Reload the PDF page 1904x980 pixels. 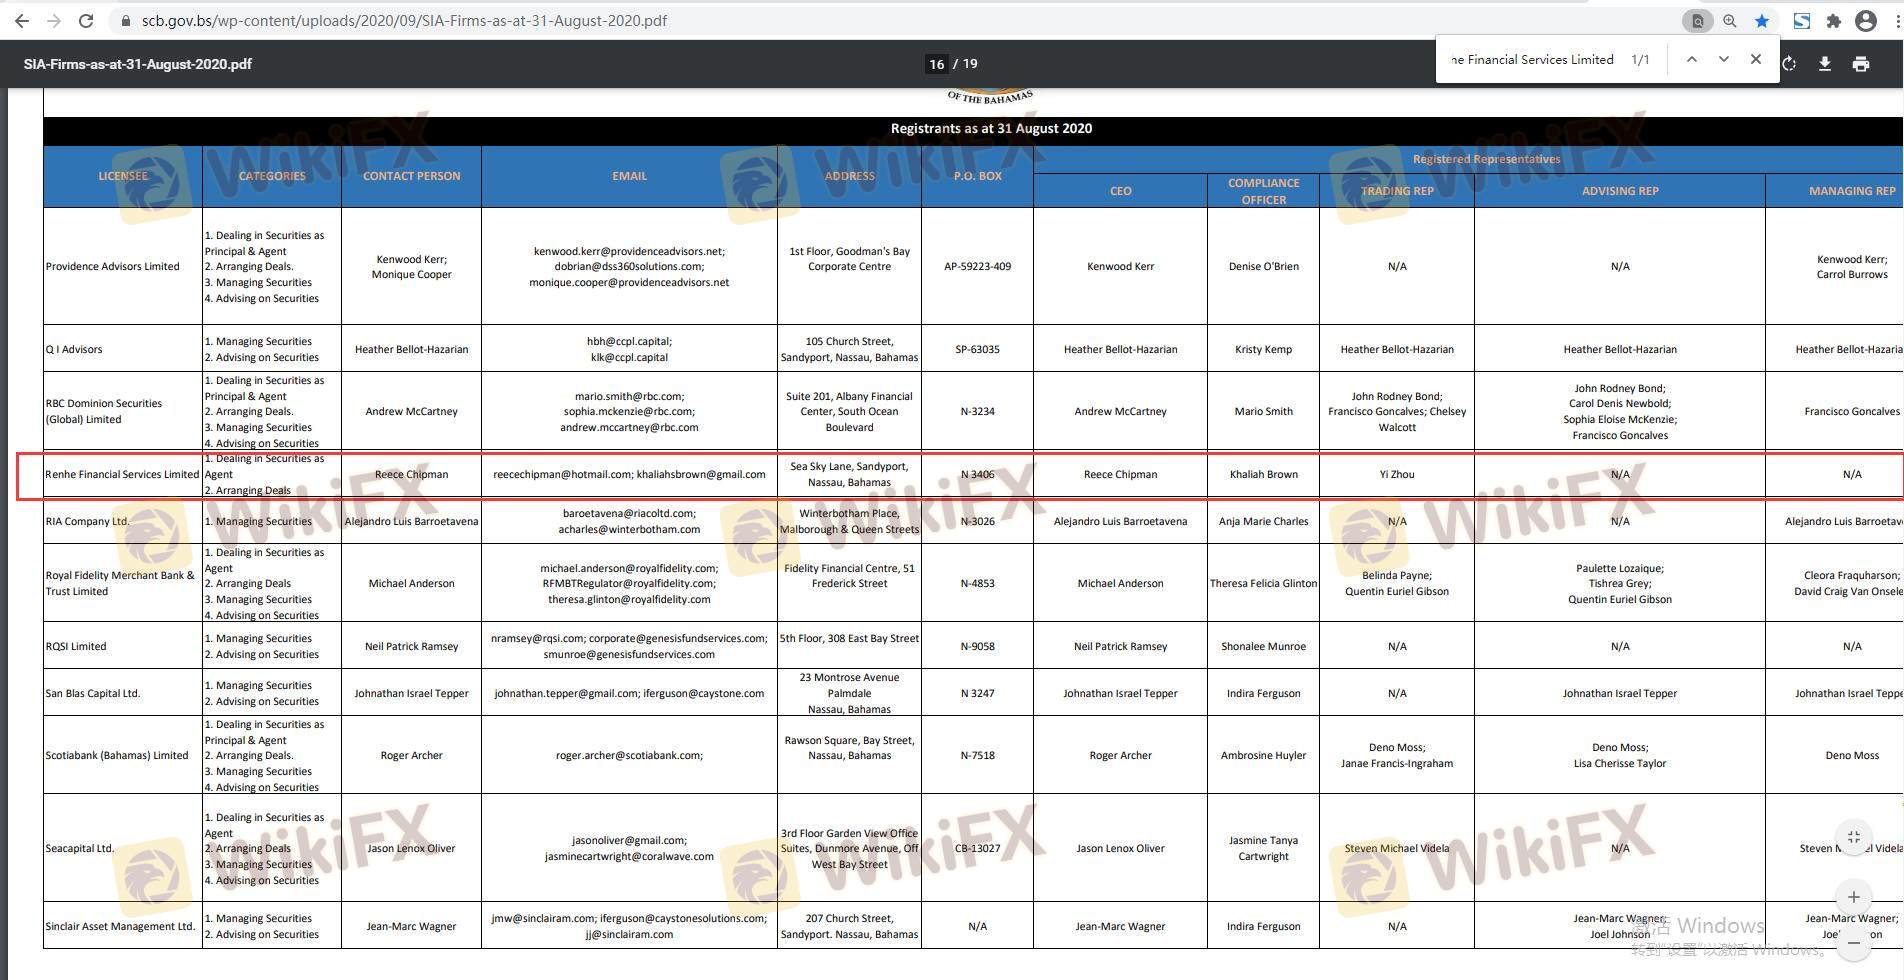coord(86,20)
